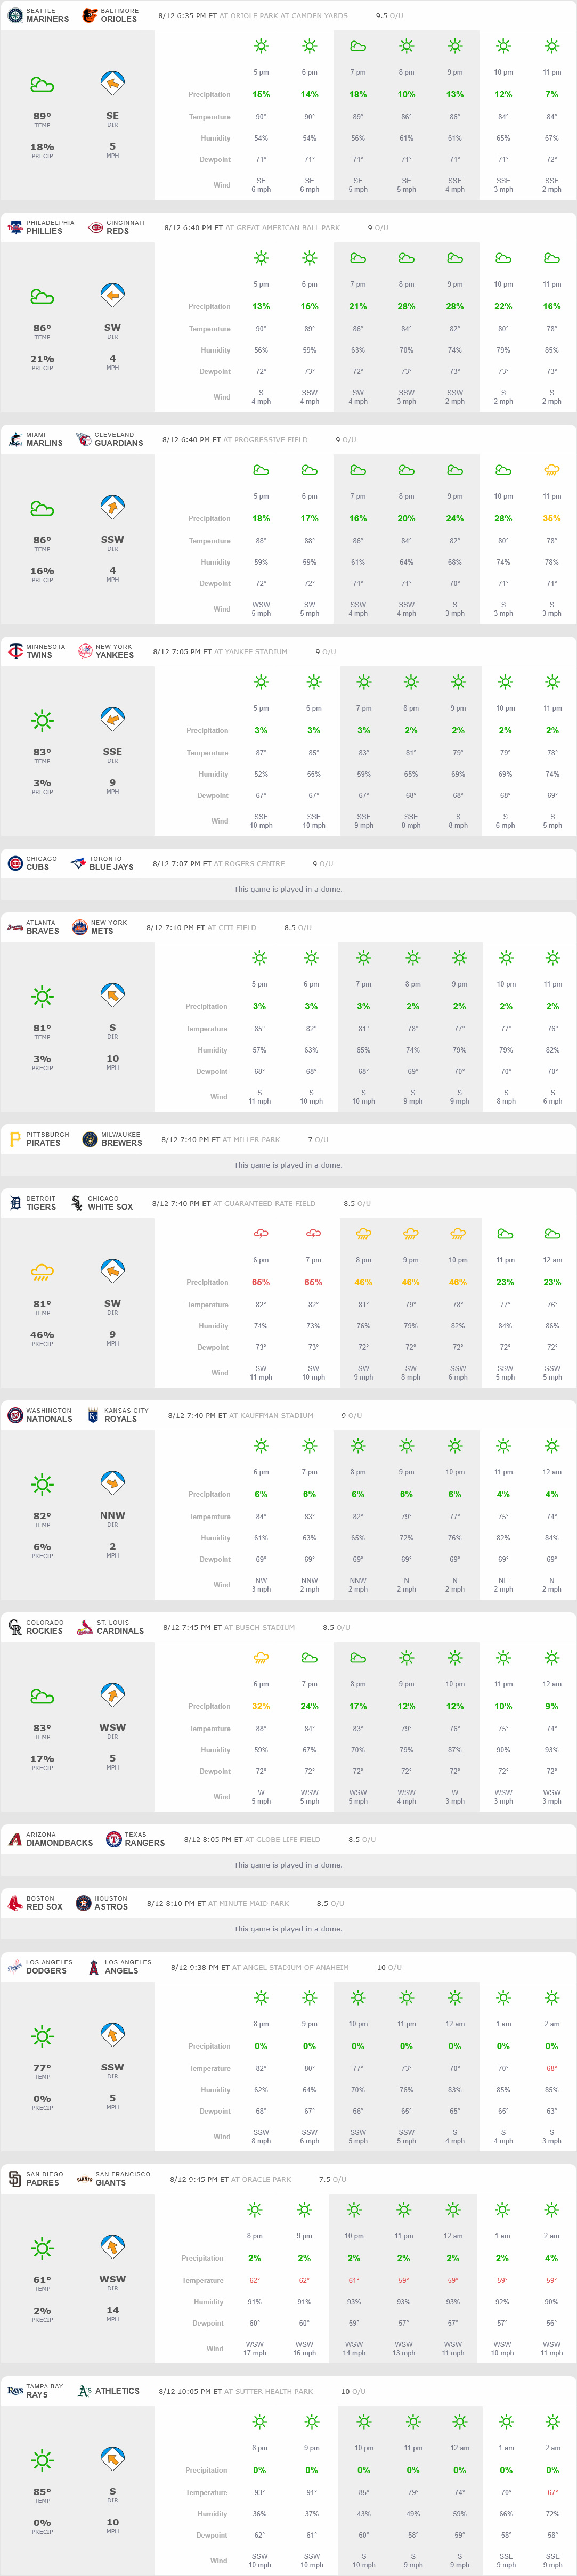577x2576 pixels.
Task: Select 'AT YANKEE STADIUM' venue text
Action: click(250, 652)
